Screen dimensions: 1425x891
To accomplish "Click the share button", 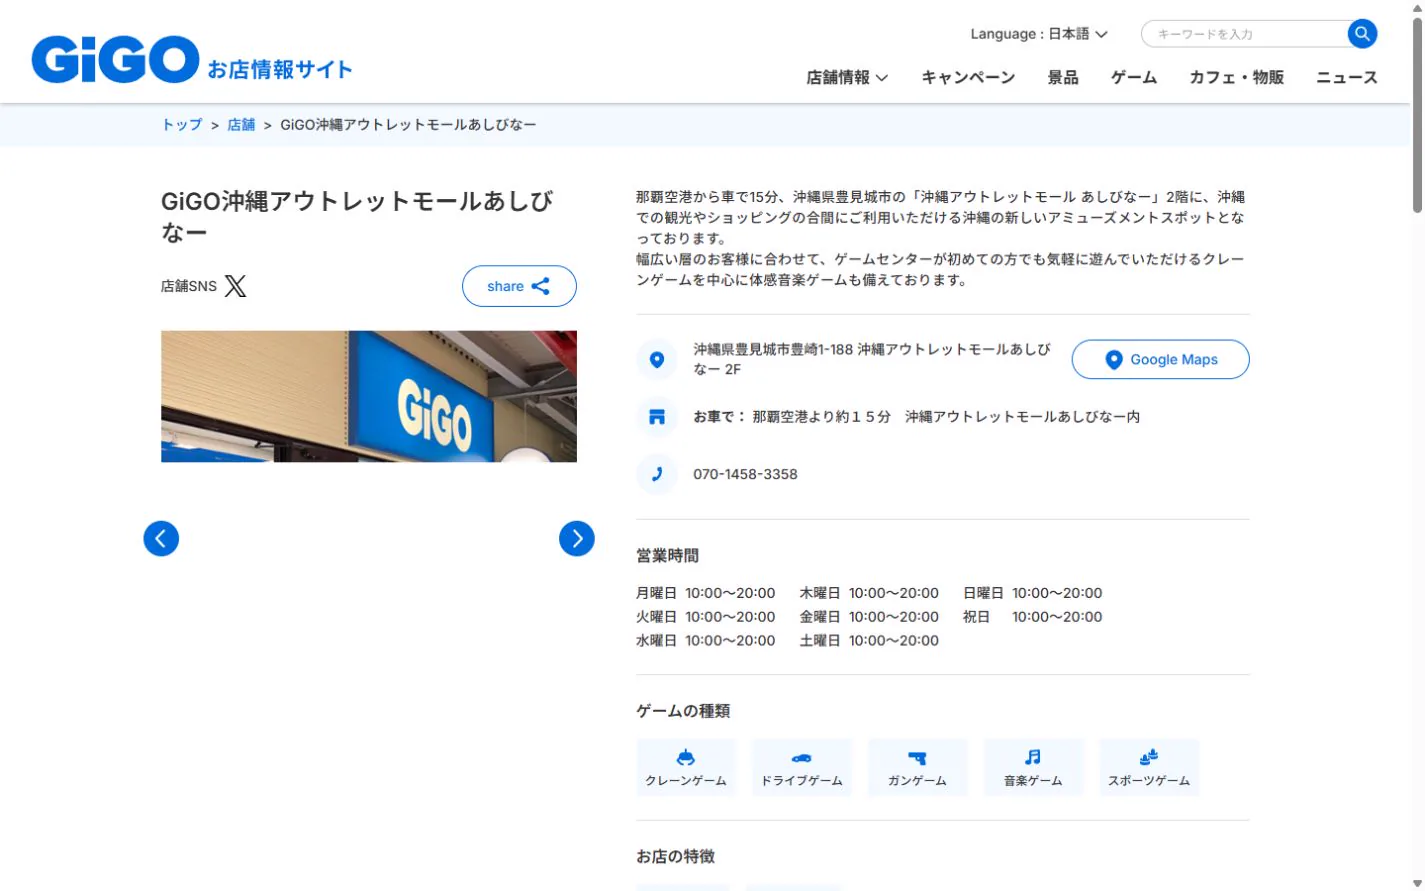I will pyautogui.click(x=519, y=286).
